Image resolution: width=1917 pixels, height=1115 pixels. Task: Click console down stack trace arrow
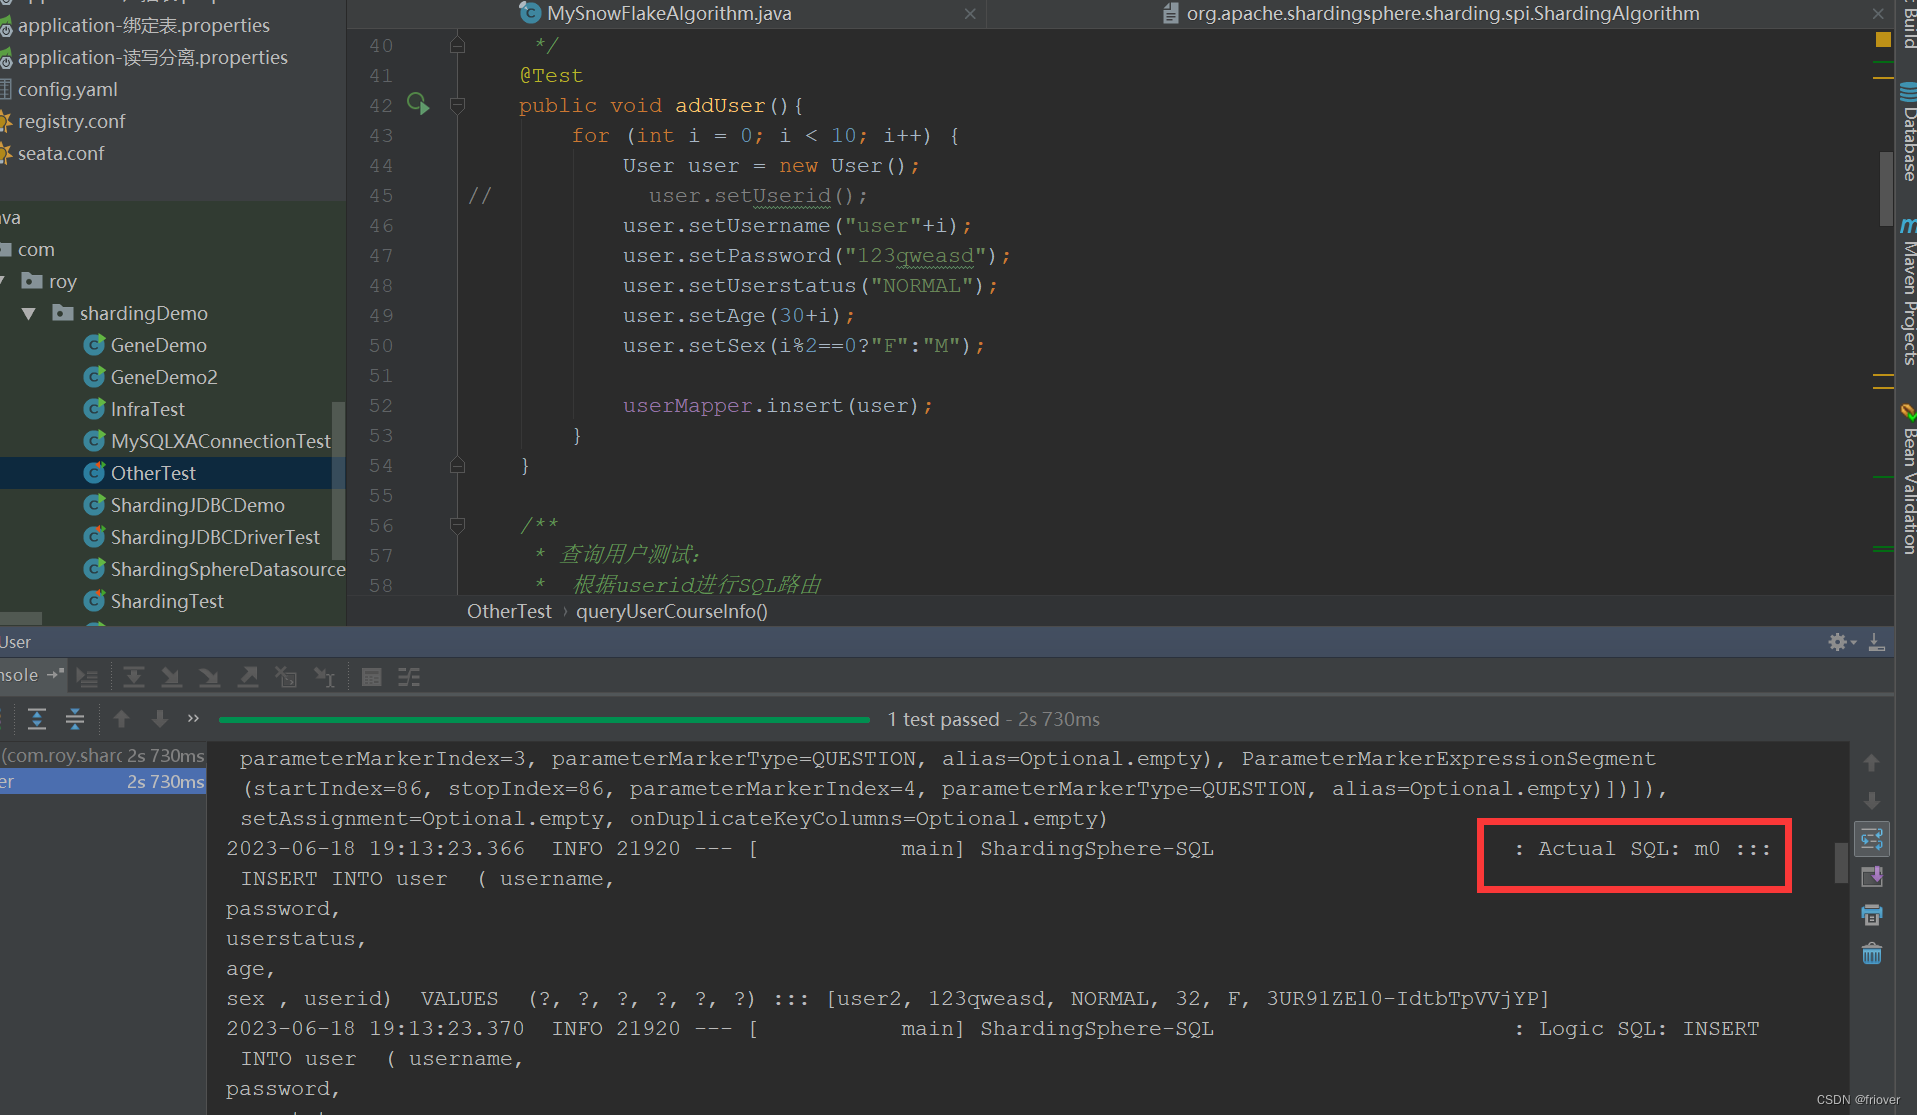coord(1872,801)
